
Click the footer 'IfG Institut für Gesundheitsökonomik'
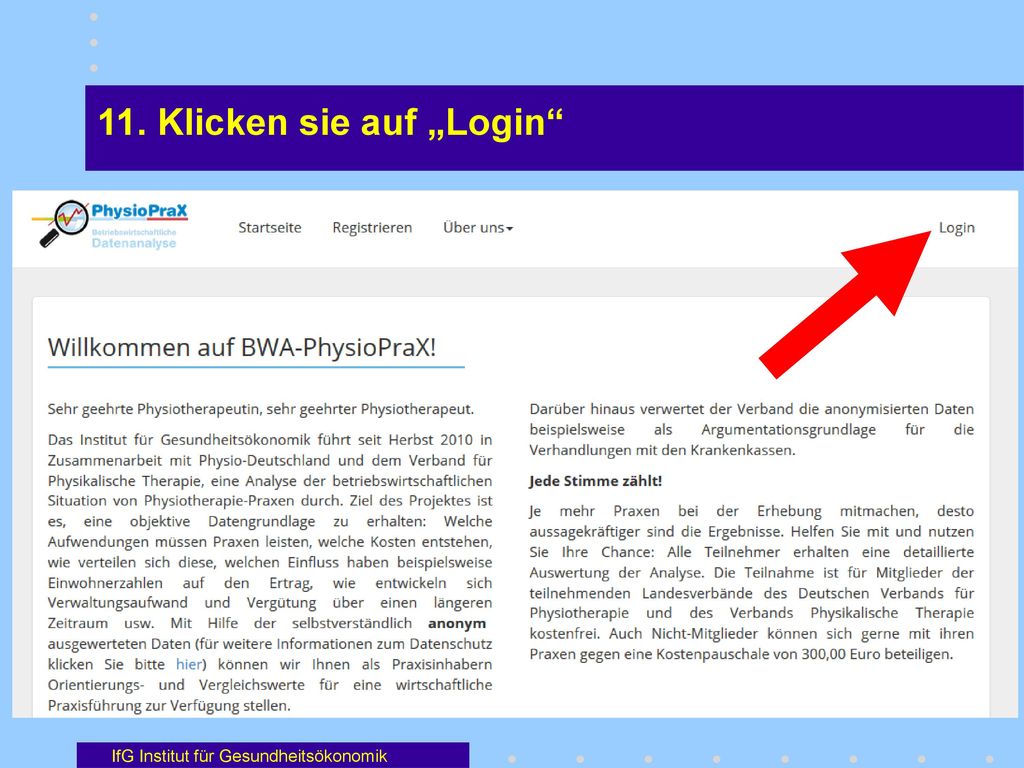pyautogui.click(x=249, y=756)
